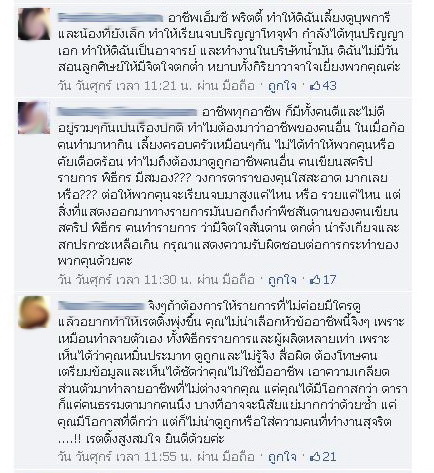Click the thumbs-up icon showing 21 likes
This screenshot has width=434, height=473.
click(315, 456)
